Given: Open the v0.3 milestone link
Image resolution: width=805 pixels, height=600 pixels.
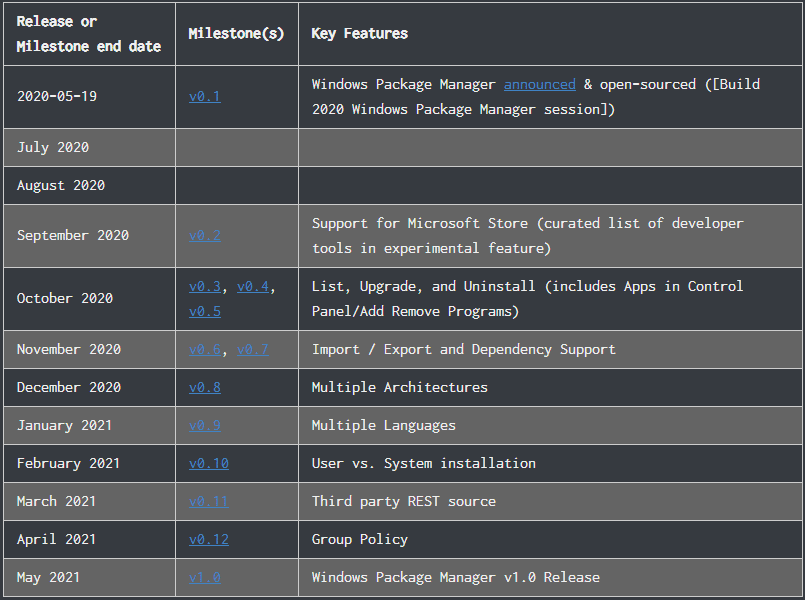Looking at the screenshot, I should (x=205, y=286).
